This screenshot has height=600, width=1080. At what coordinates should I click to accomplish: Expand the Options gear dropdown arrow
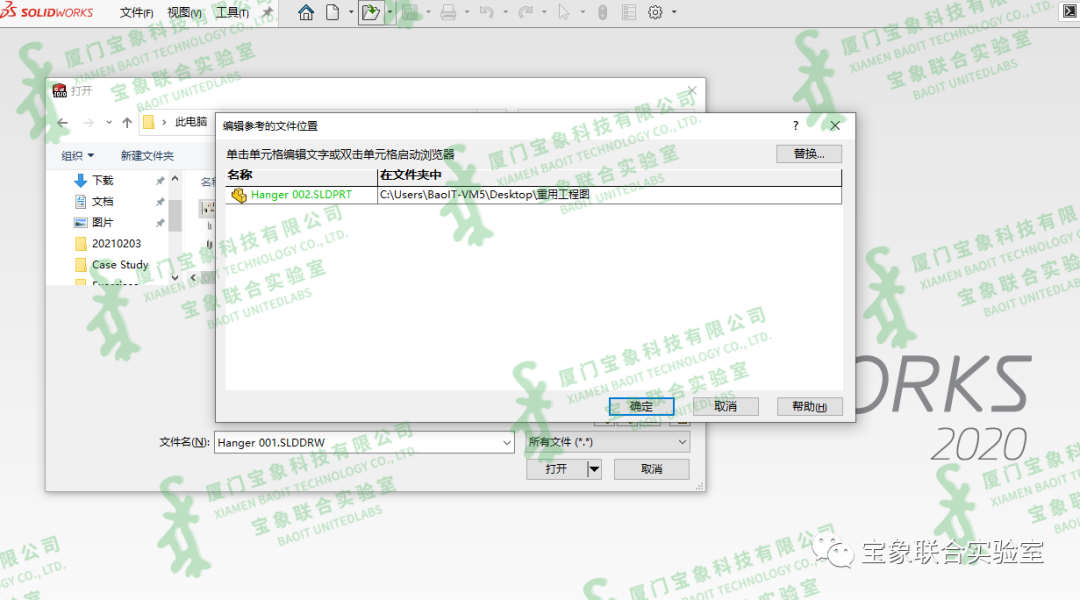click(x=674, y=12)
